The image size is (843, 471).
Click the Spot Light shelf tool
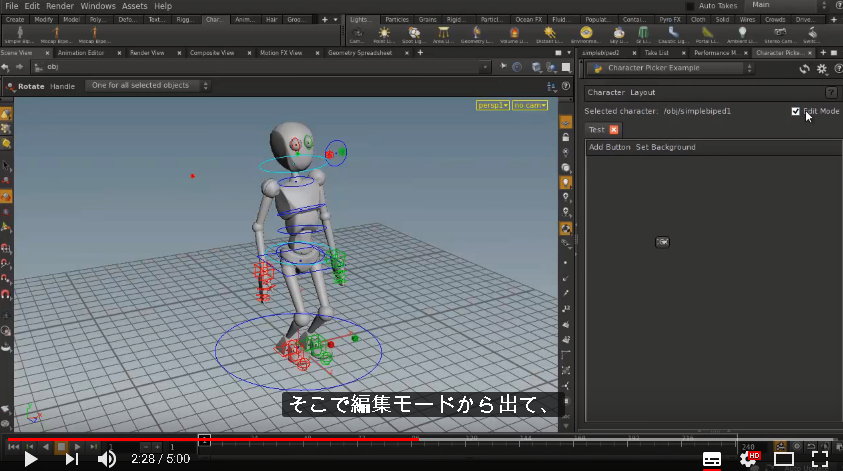(413, 35)
